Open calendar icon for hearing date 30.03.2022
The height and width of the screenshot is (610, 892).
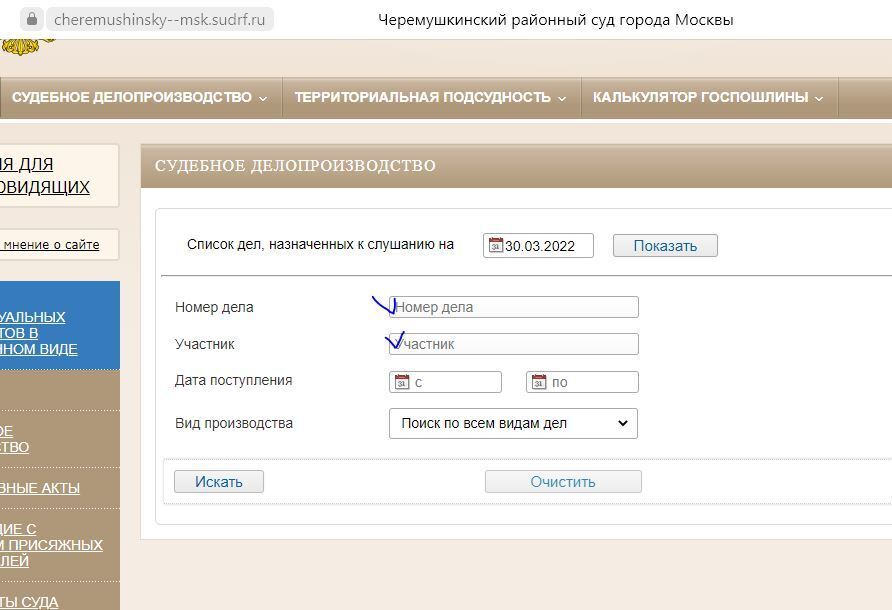coord(495,245)
